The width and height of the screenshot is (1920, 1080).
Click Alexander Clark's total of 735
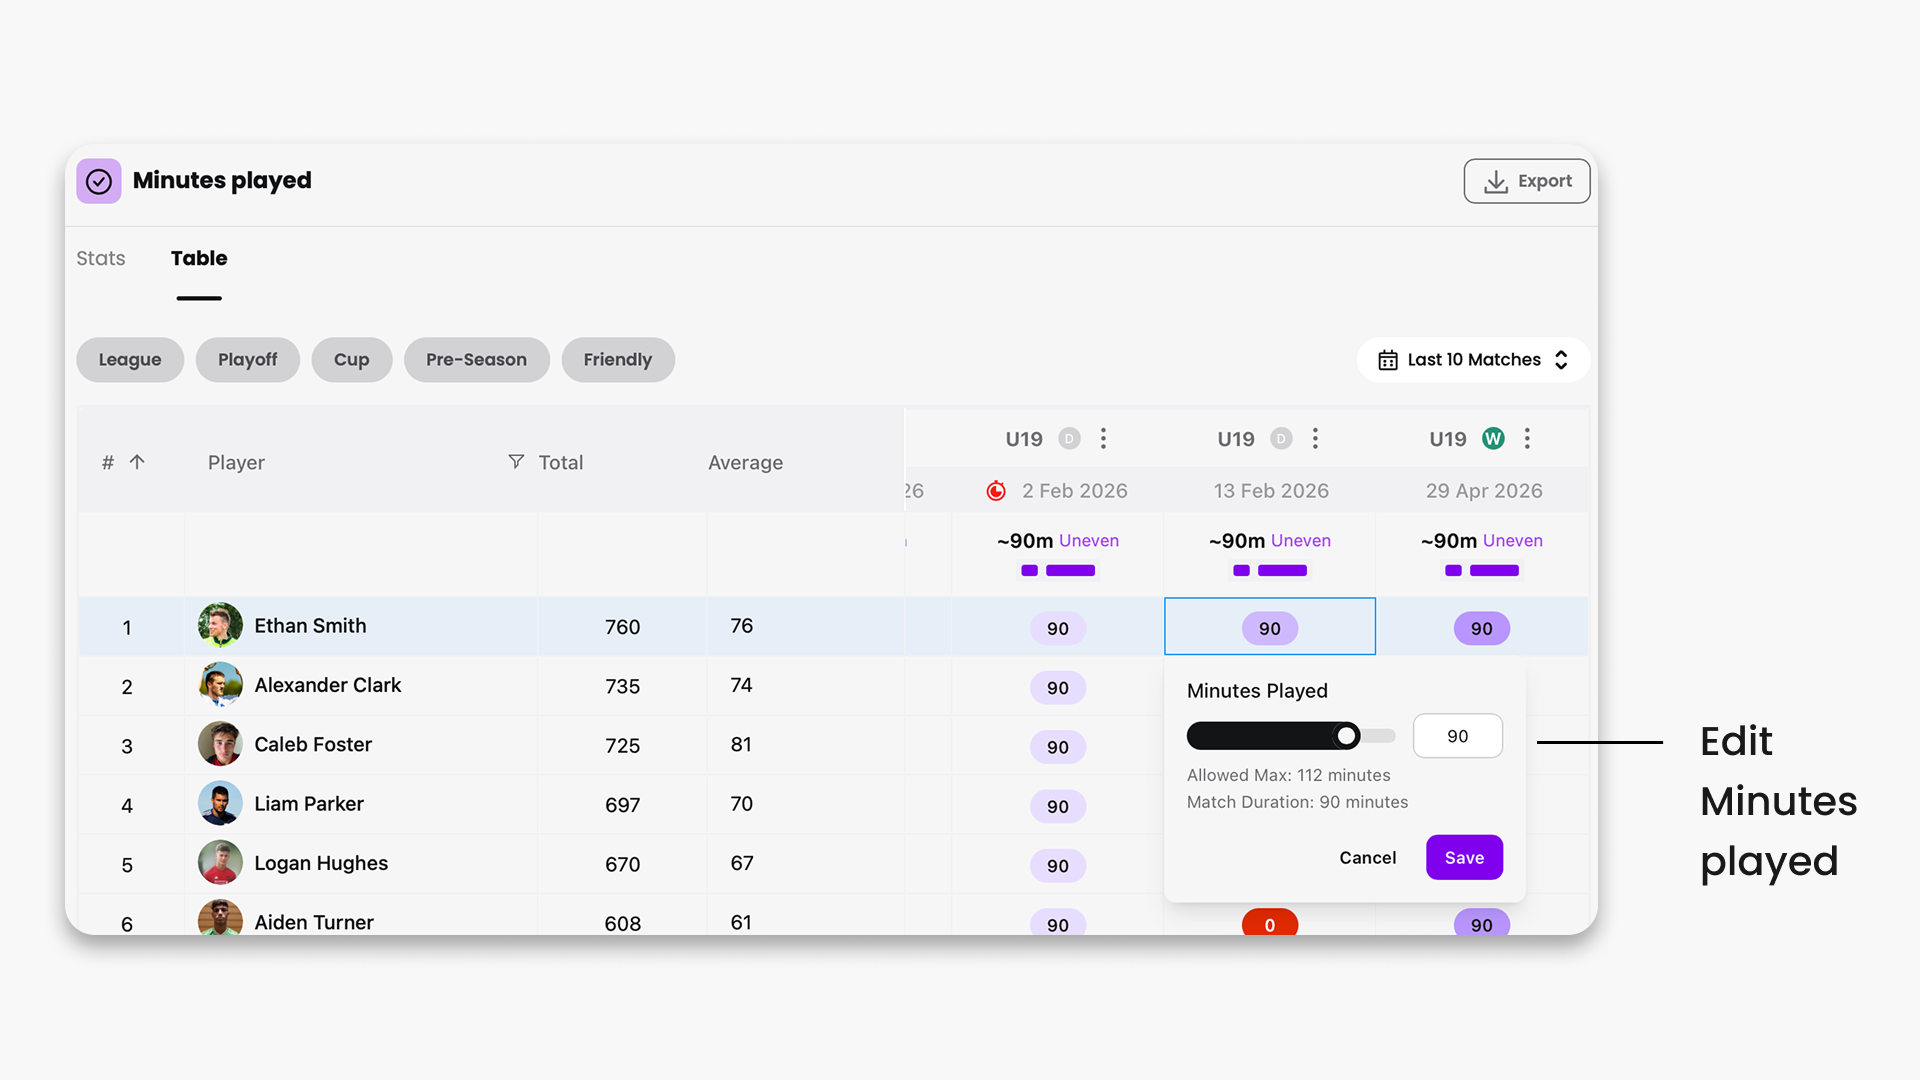622,686
